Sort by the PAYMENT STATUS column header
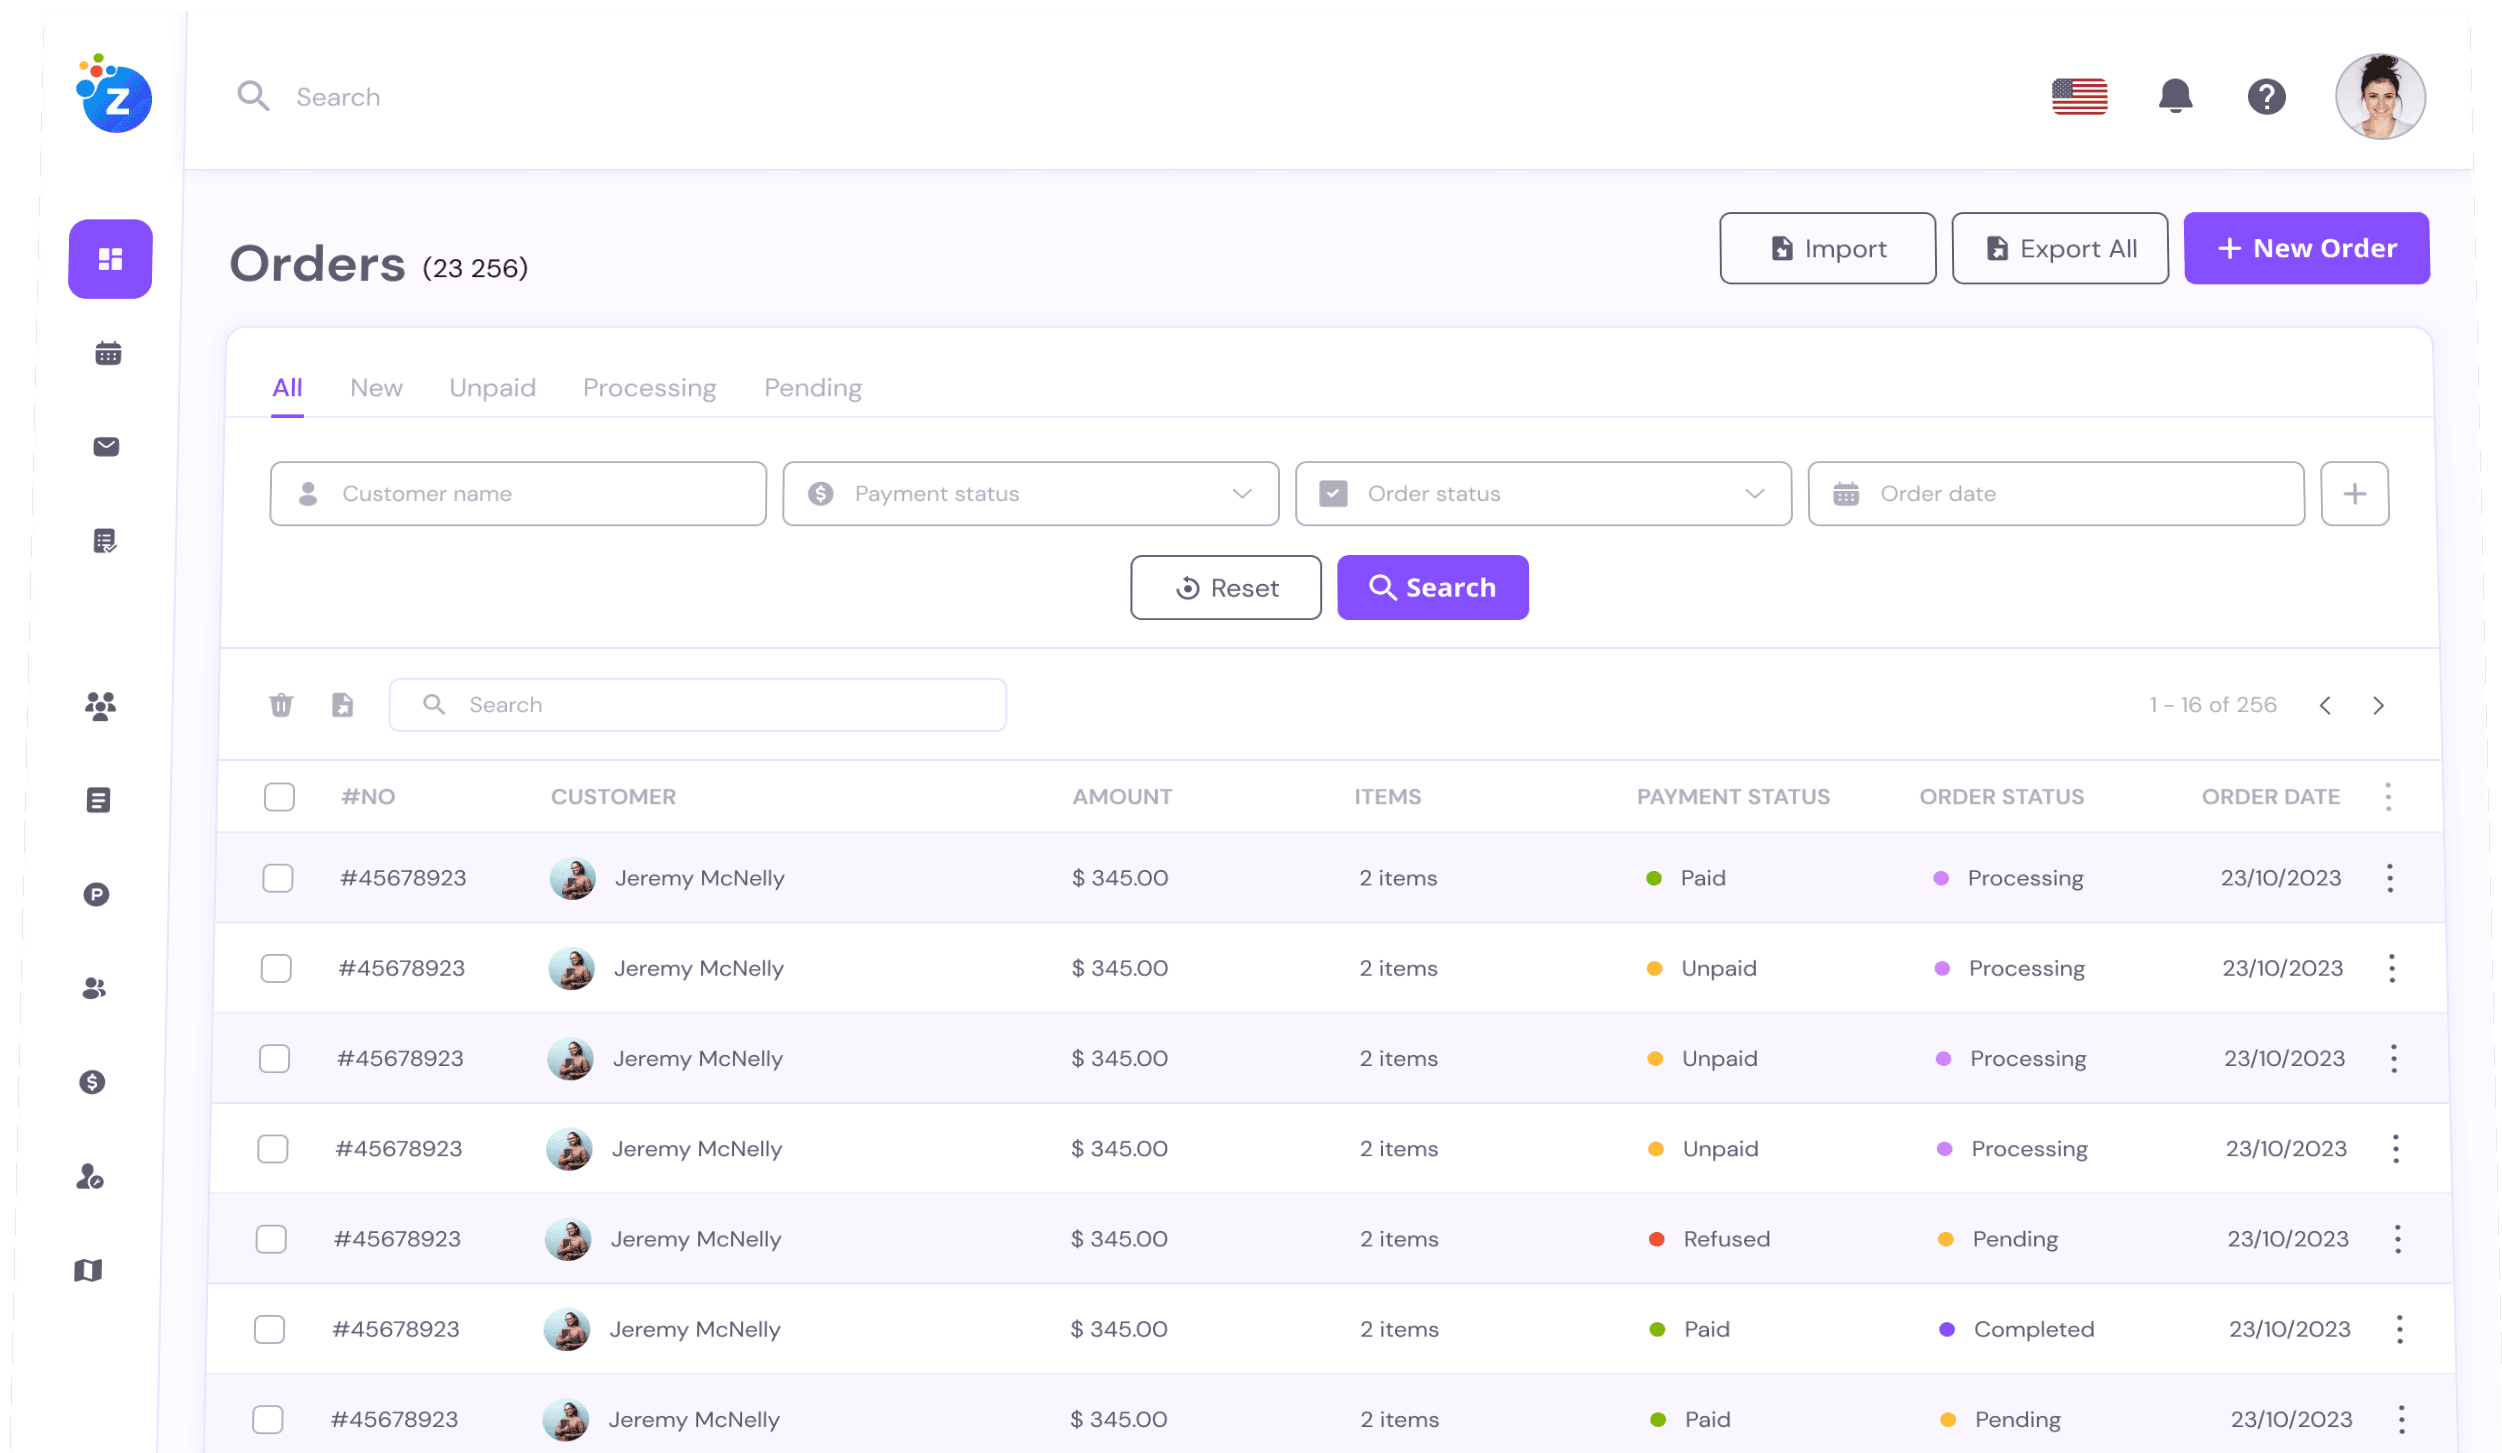This screenshot has height=1453, width=2502. click(x=1732, y=797)
